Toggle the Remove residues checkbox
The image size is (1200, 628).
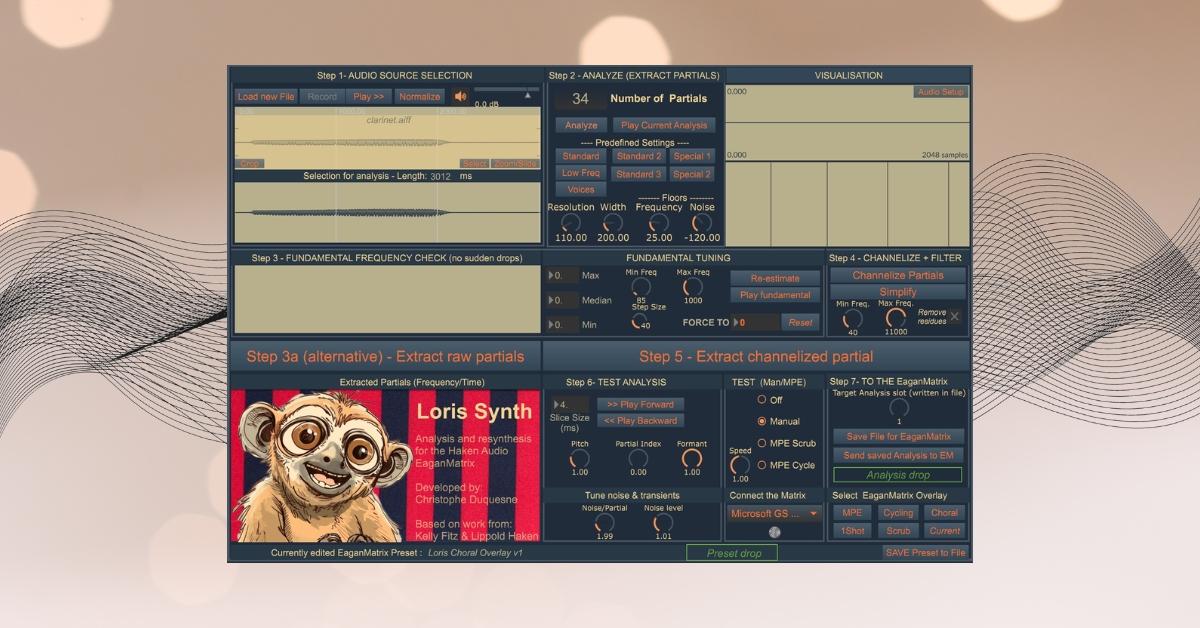(x=954, y=317)
